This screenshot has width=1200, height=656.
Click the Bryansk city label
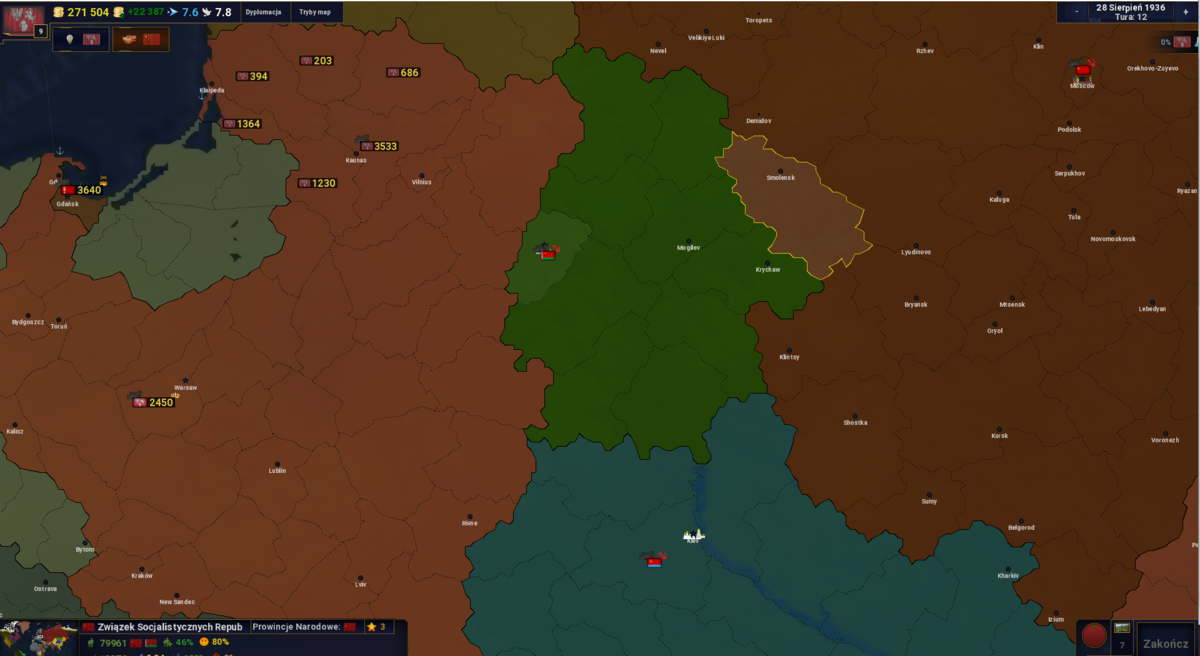coord(916,304)
